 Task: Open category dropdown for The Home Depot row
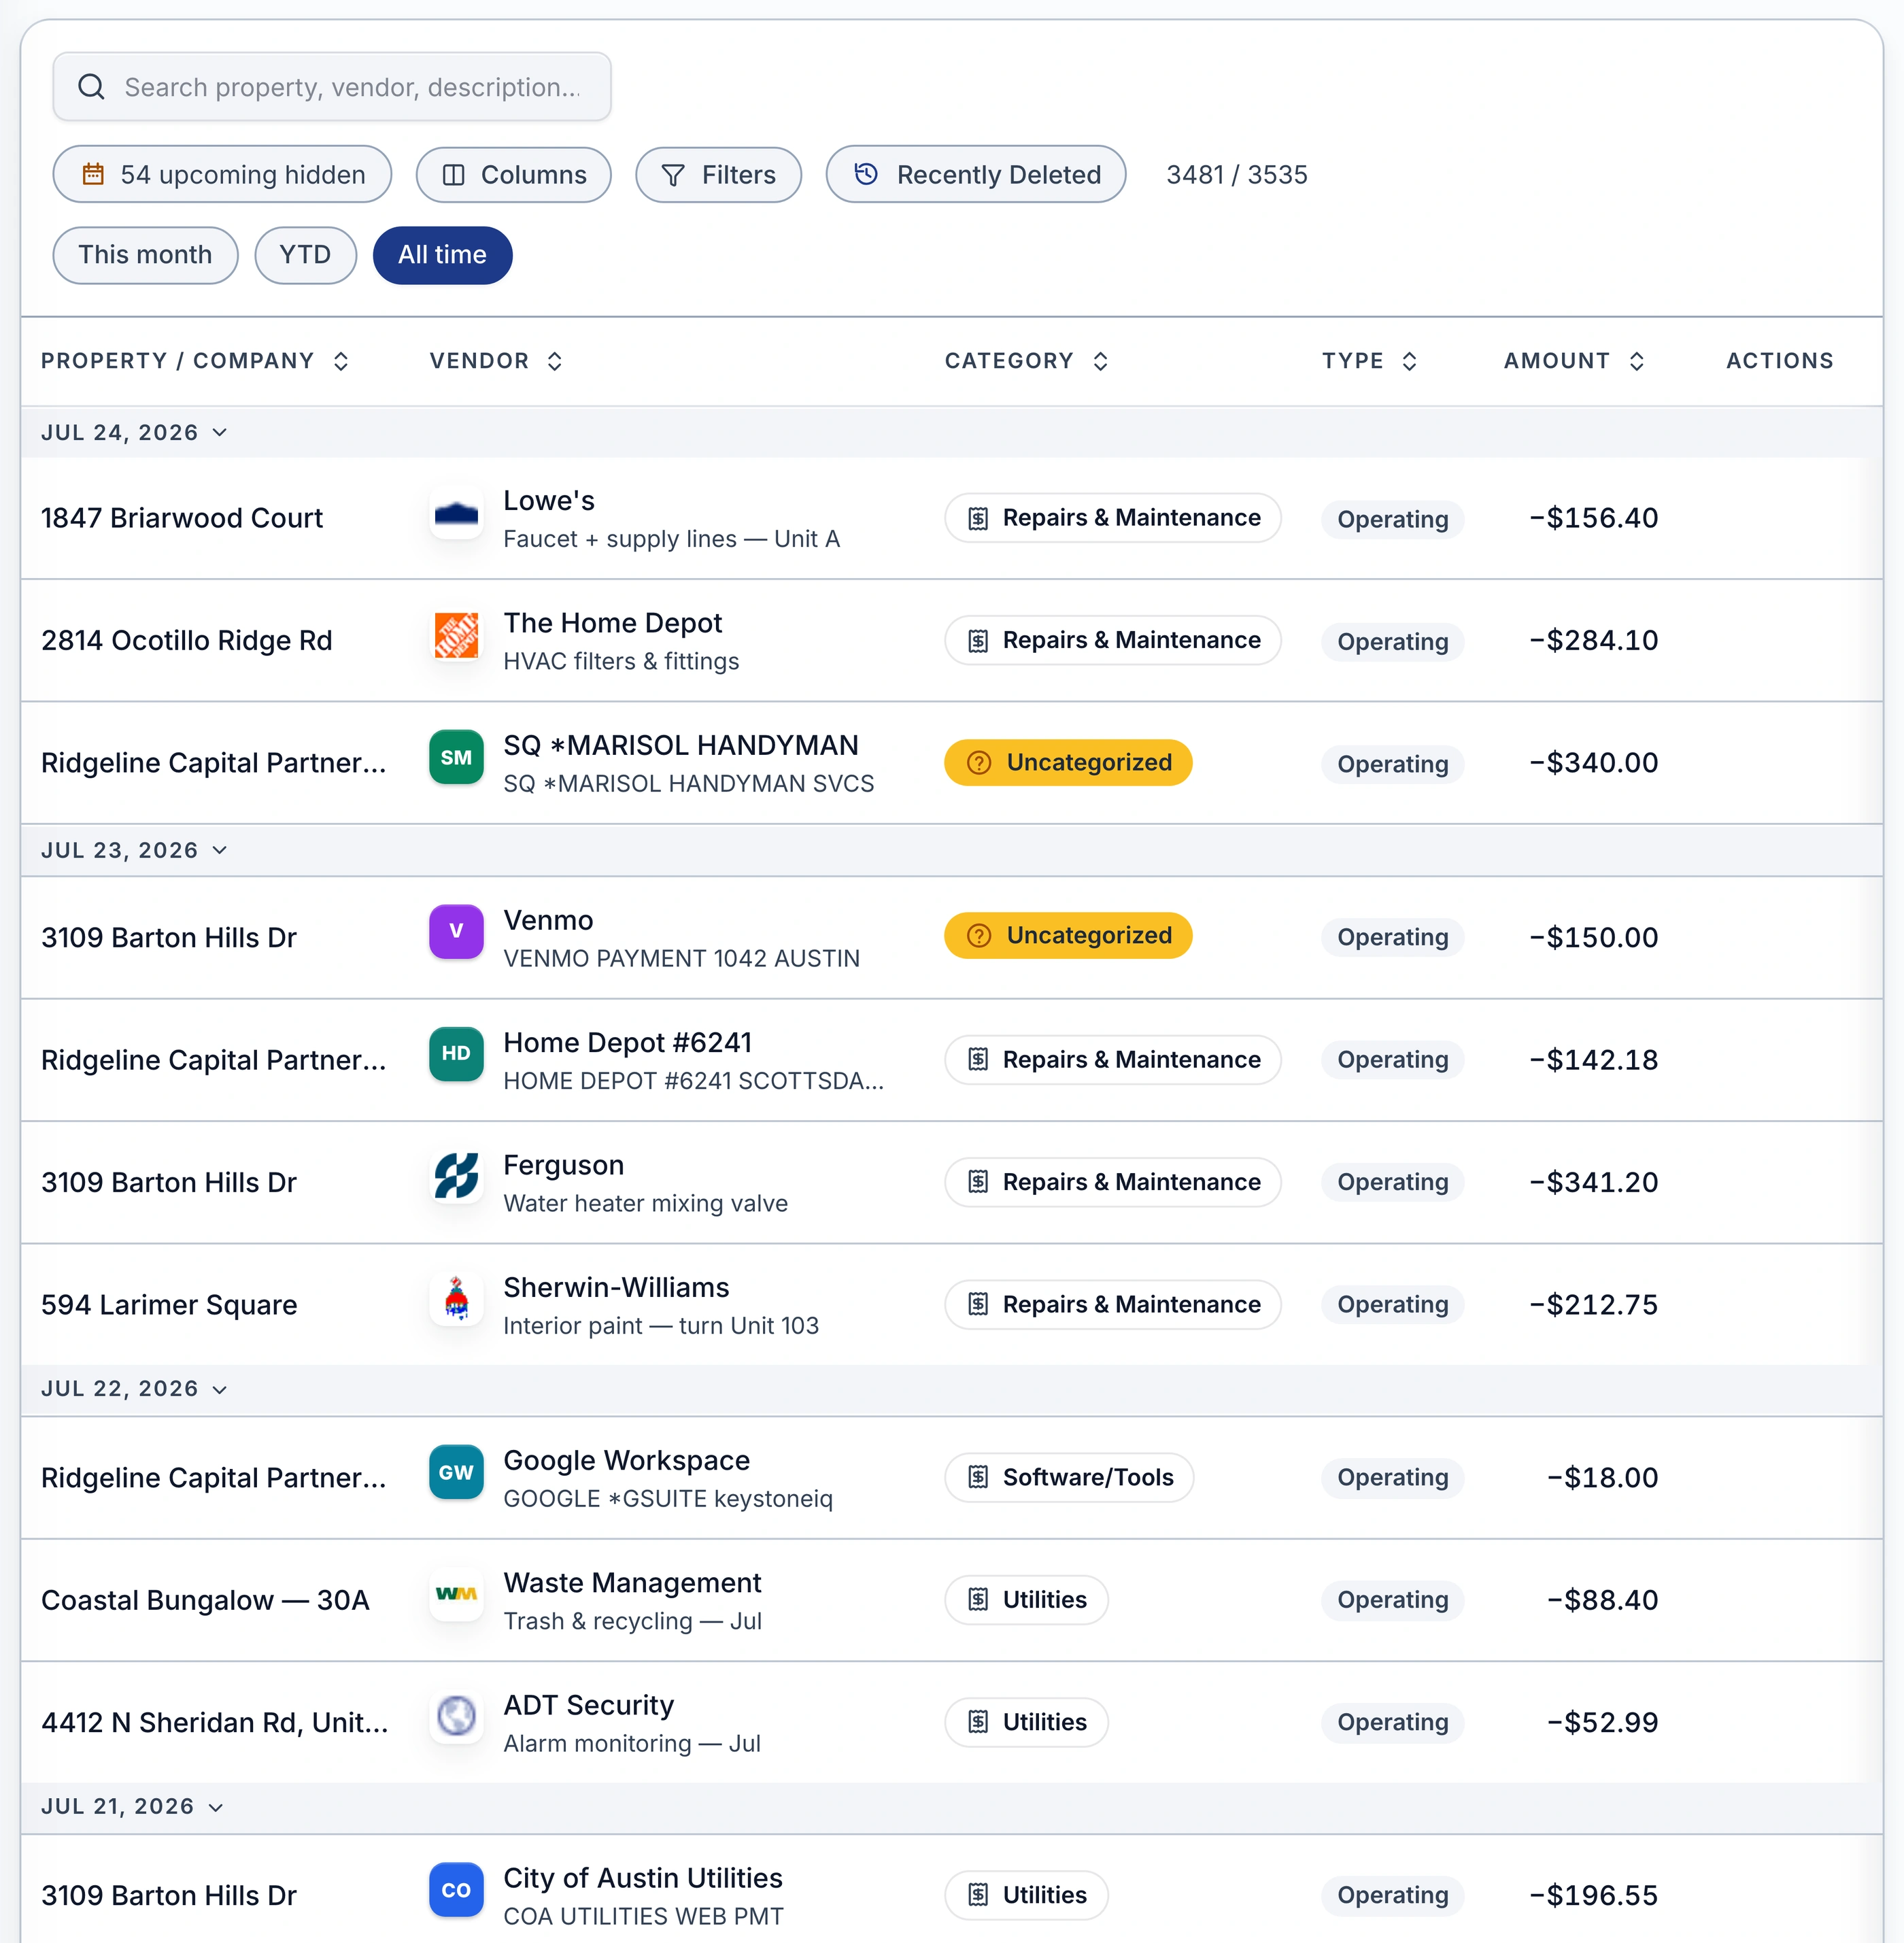click(1112, 640)
